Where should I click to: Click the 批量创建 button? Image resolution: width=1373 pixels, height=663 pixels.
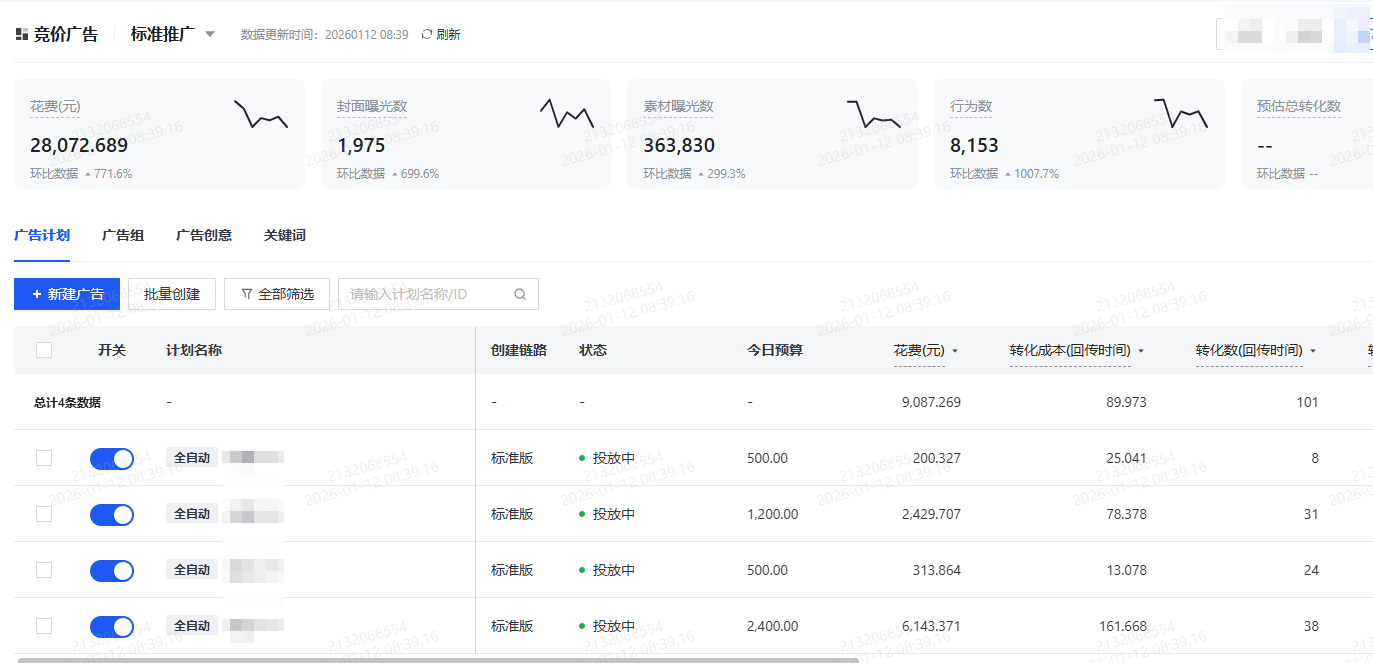(x=172, y=294)
